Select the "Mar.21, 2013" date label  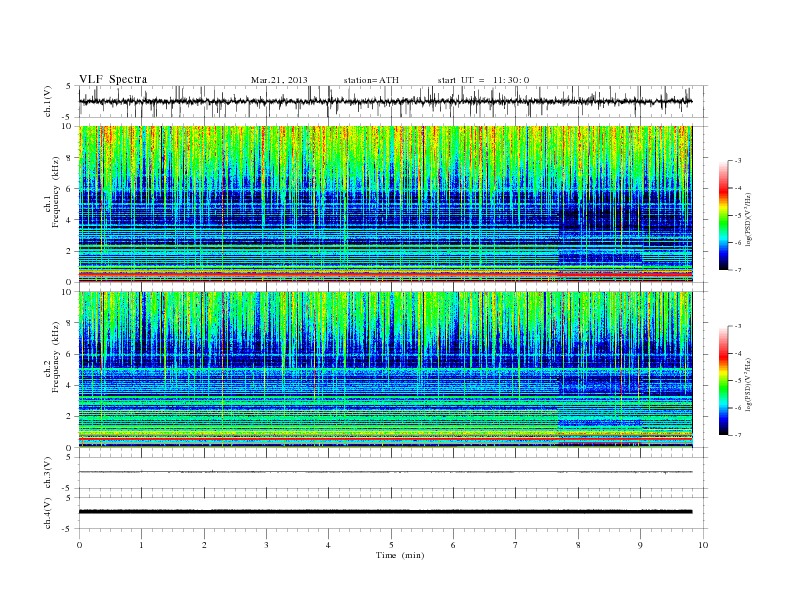pos(279,80)
